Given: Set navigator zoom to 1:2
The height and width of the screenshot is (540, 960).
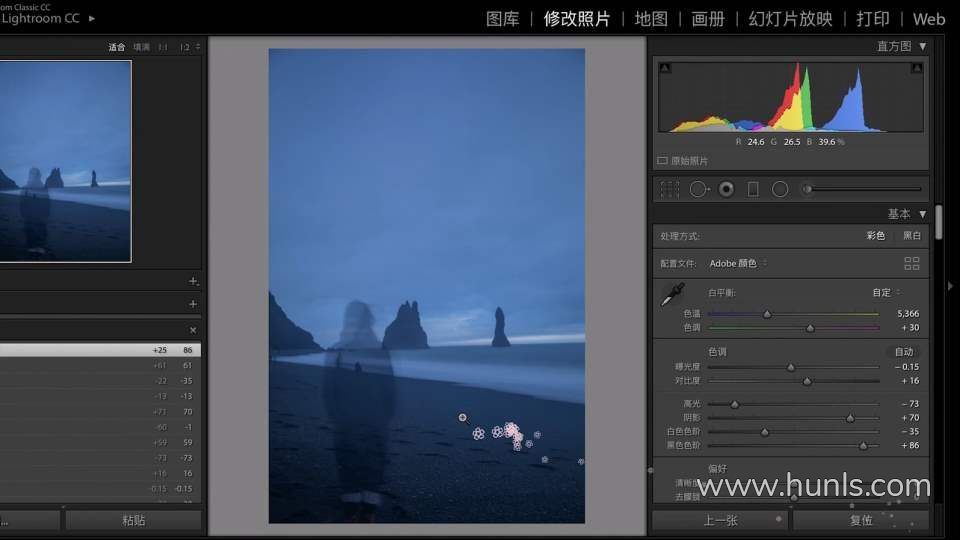Looking at the screenshot, I should 184,47.
